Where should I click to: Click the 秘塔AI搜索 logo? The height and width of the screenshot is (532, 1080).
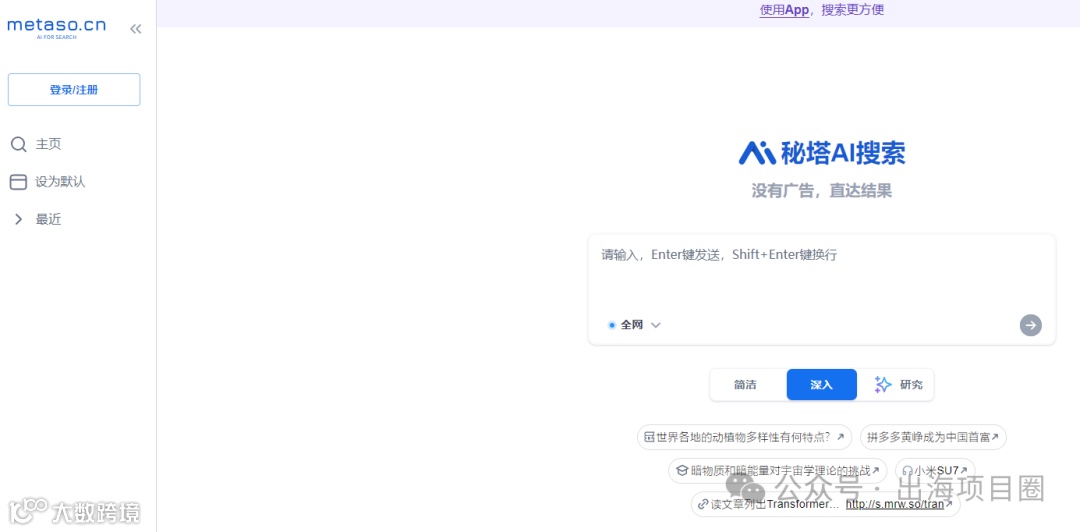(822, 152)
